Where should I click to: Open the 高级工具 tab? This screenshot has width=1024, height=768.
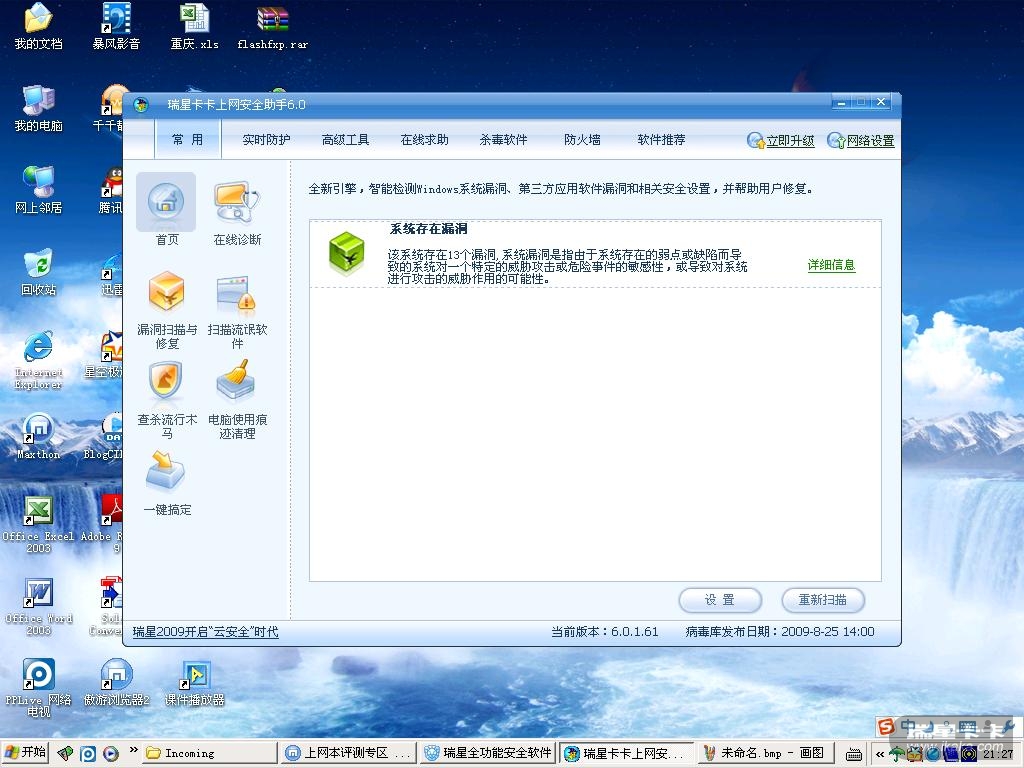pyautogui.click(x=345, y=140)
